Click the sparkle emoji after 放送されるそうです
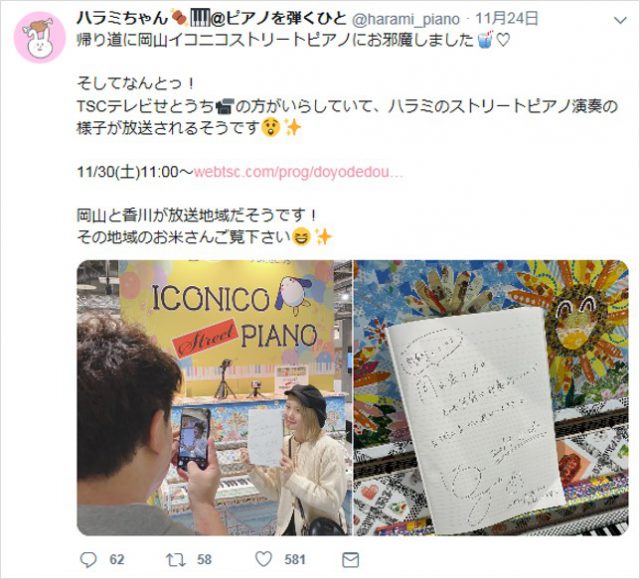This screenshot has width=640, height=579. coord(293,128)
